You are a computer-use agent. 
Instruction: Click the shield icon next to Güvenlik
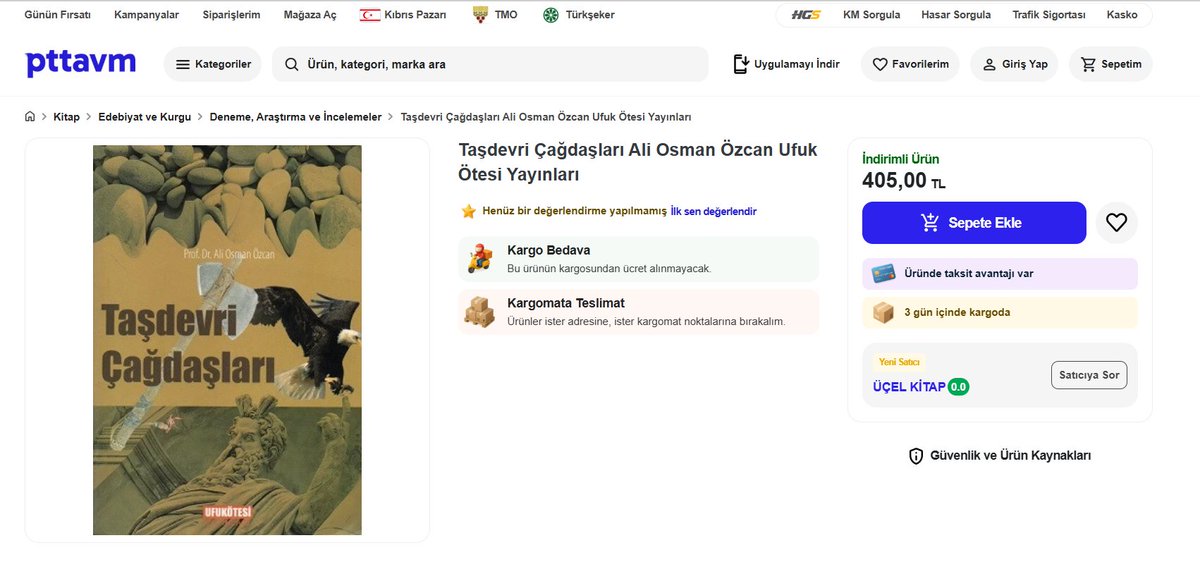916,456
